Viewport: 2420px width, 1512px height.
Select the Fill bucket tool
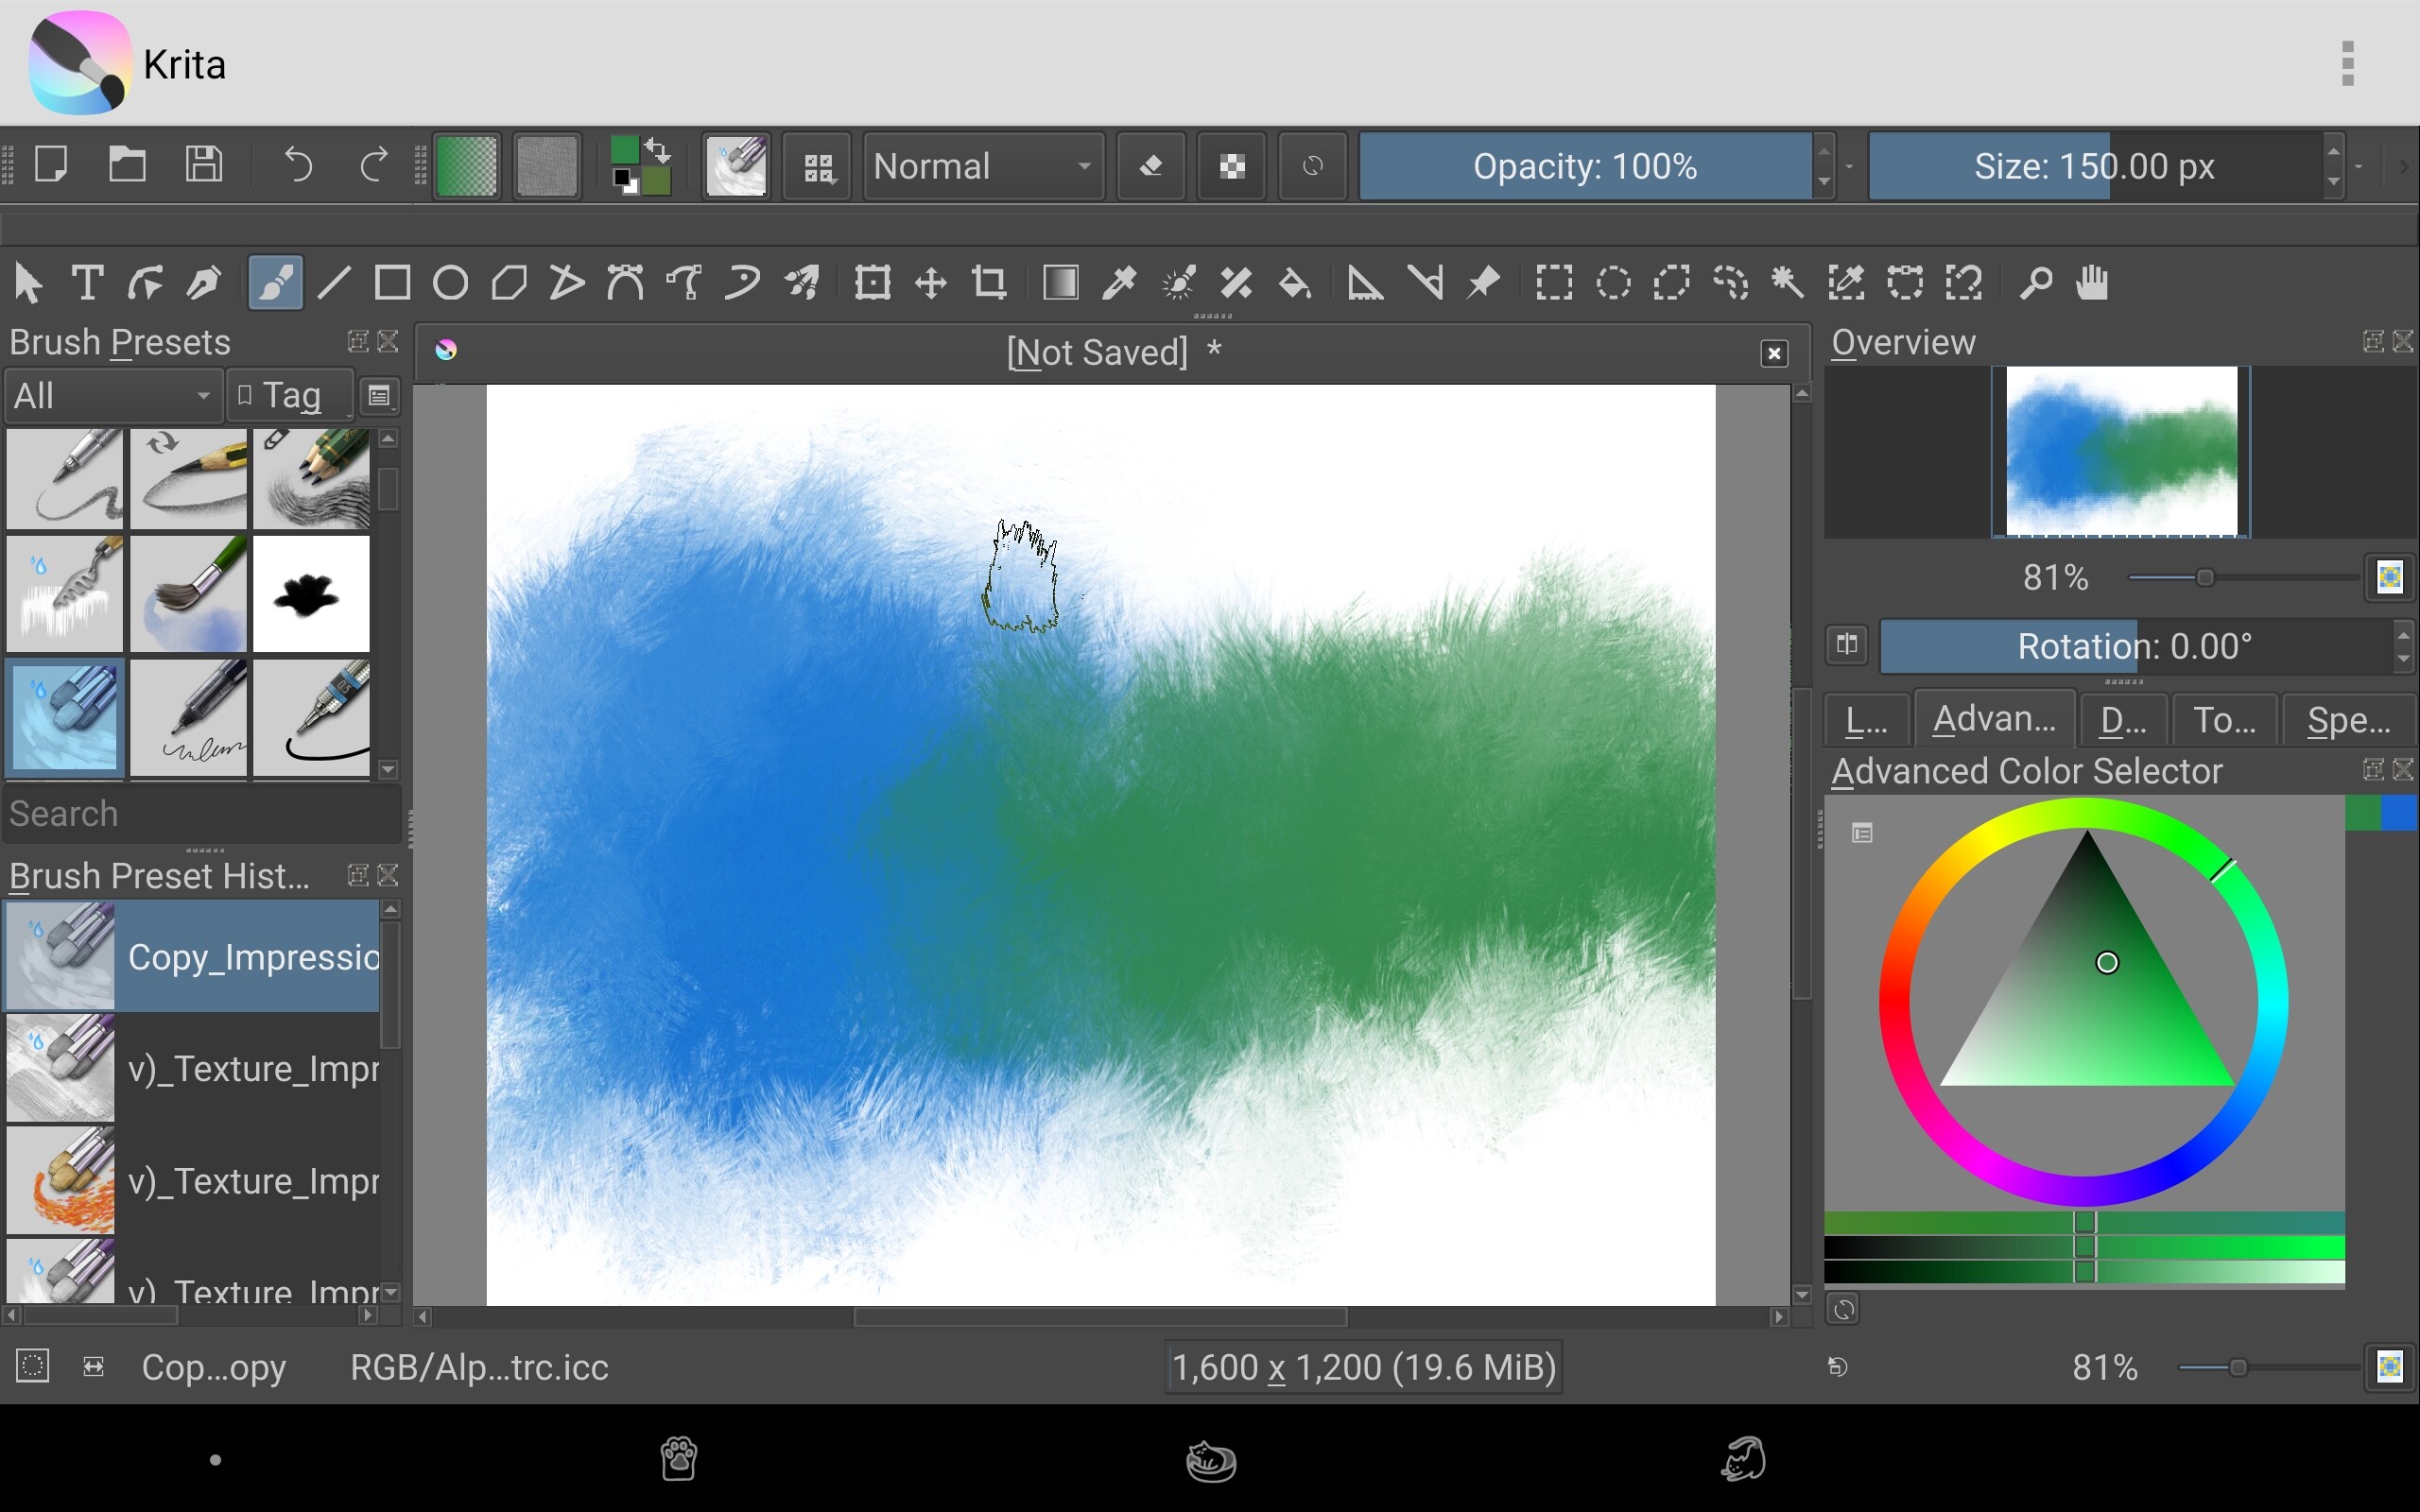pos(1295,283)
